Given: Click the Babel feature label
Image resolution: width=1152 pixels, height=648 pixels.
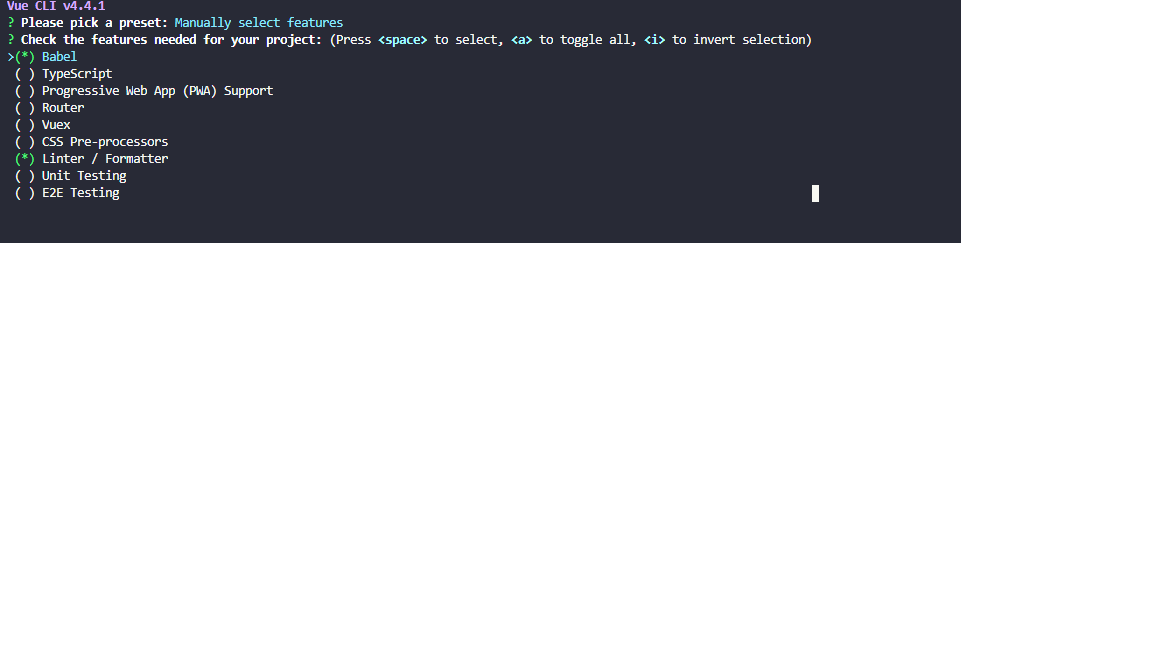Looking at the screenshot, I should tap(59, 57).
